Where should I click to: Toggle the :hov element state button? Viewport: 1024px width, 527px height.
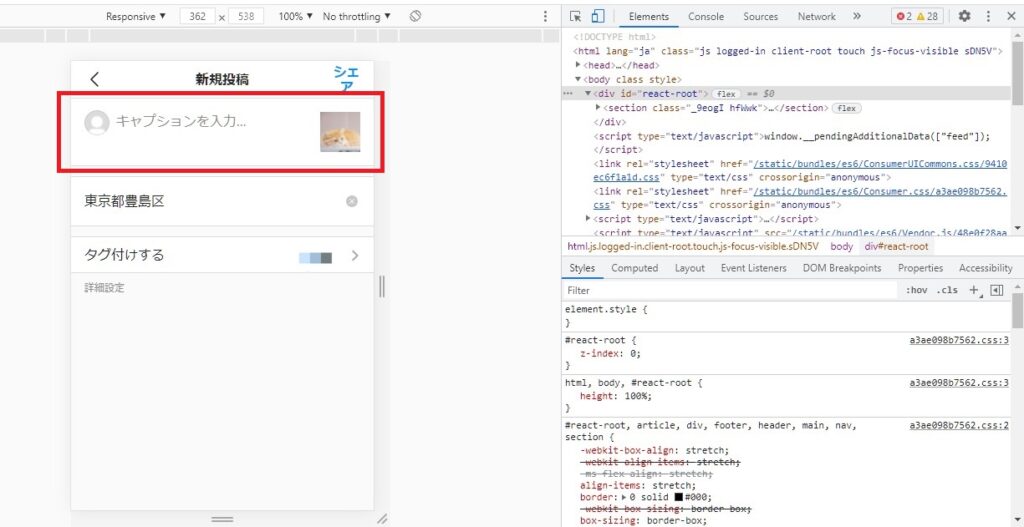916,290
